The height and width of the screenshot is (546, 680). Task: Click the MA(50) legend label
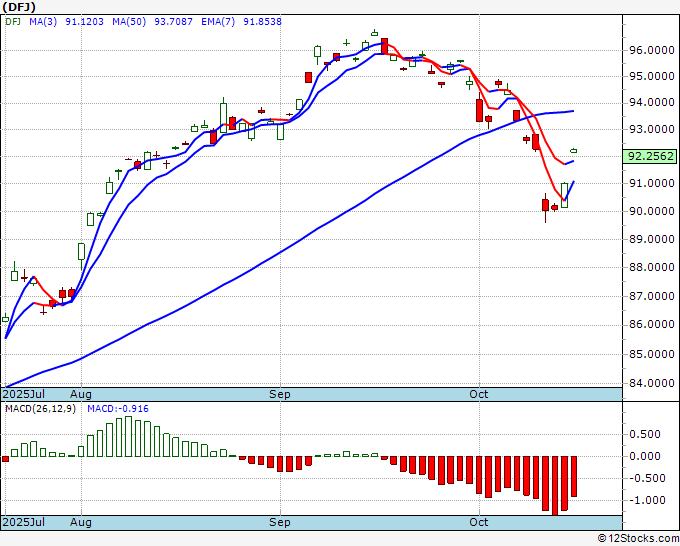pos(129,21)
